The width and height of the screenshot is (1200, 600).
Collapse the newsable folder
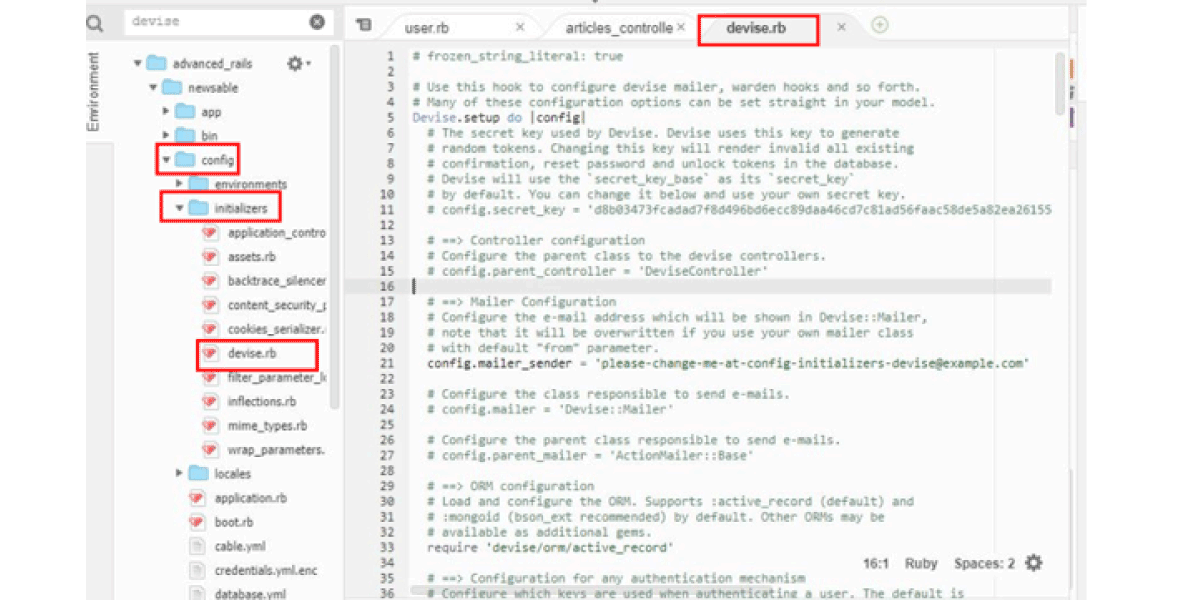coord(153,88)
